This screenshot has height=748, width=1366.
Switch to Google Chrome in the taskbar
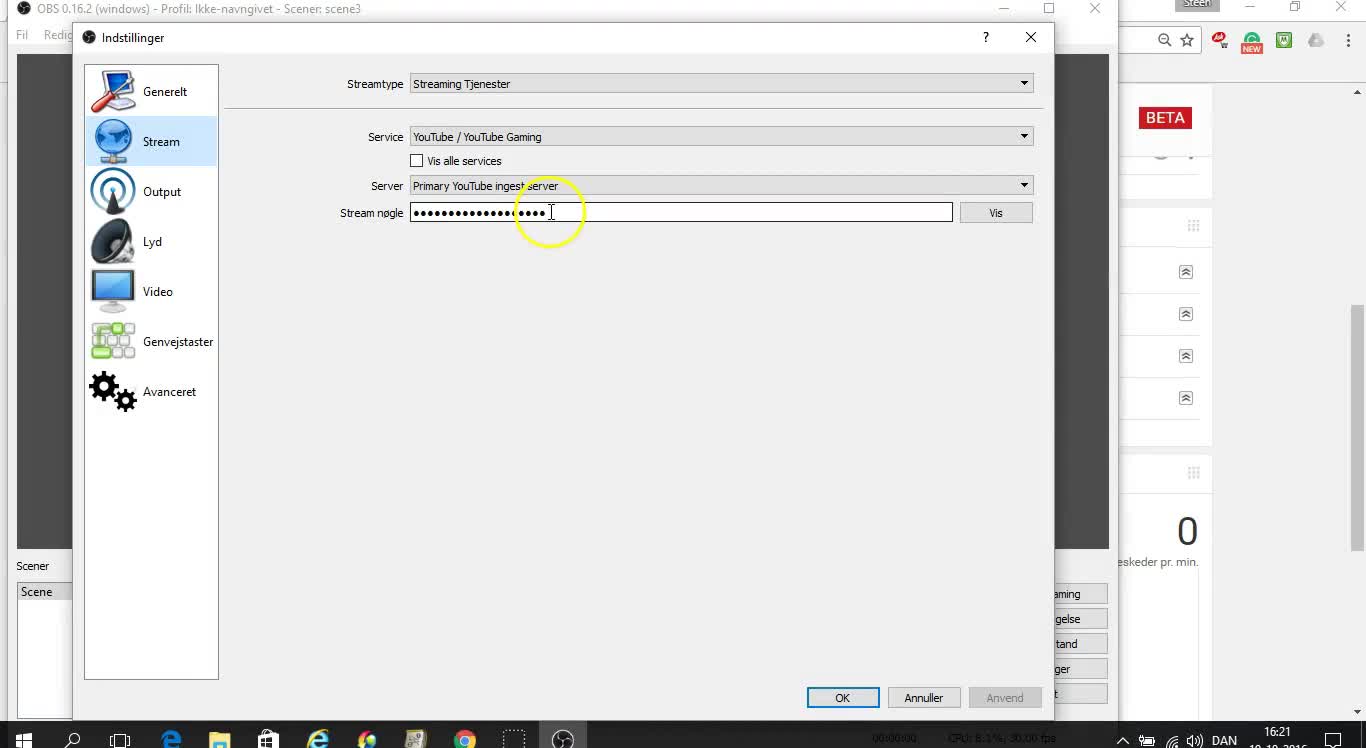pos(465,740)
